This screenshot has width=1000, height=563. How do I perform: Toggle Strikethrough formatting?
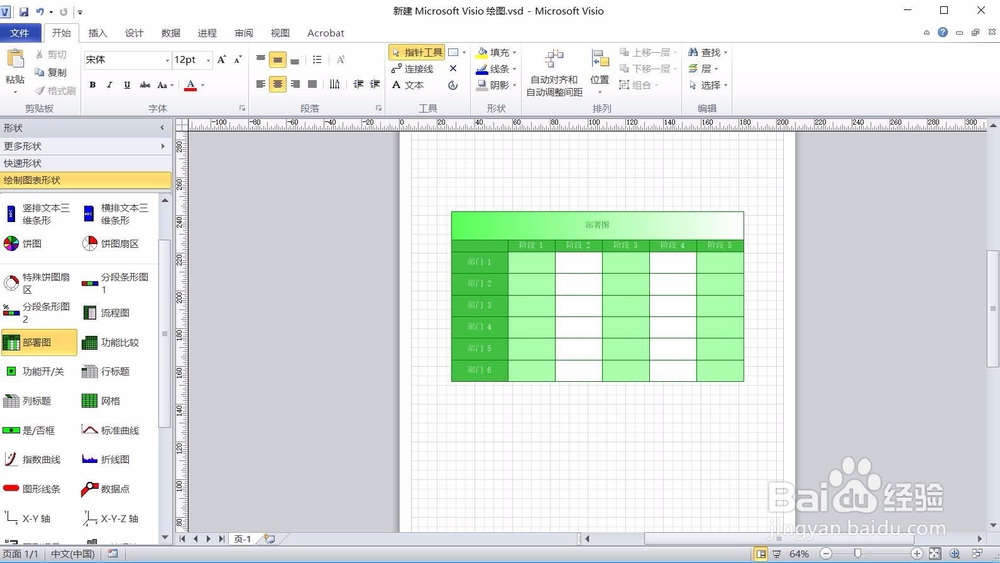pyautogui.click(x=145, y=85)
